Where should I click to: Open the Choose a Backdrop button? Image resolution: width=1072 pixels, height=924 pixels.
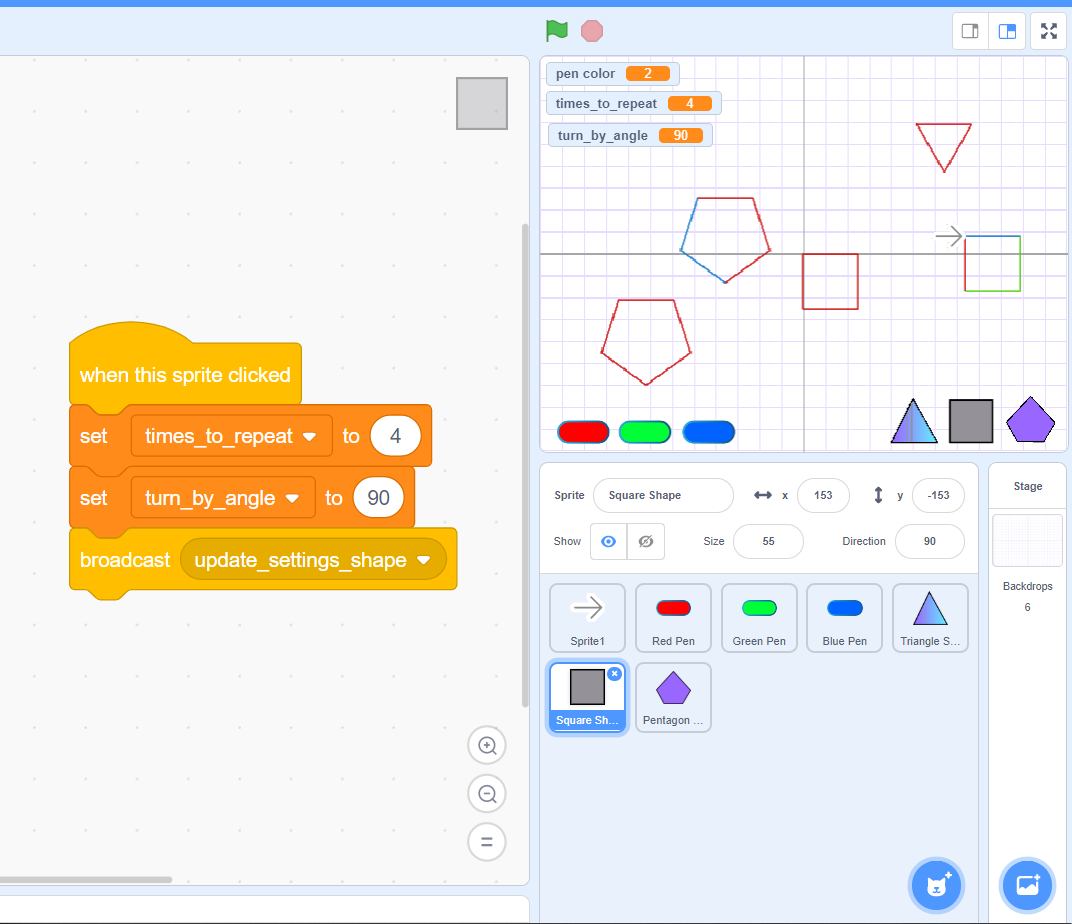click(x=1027, y=885)
